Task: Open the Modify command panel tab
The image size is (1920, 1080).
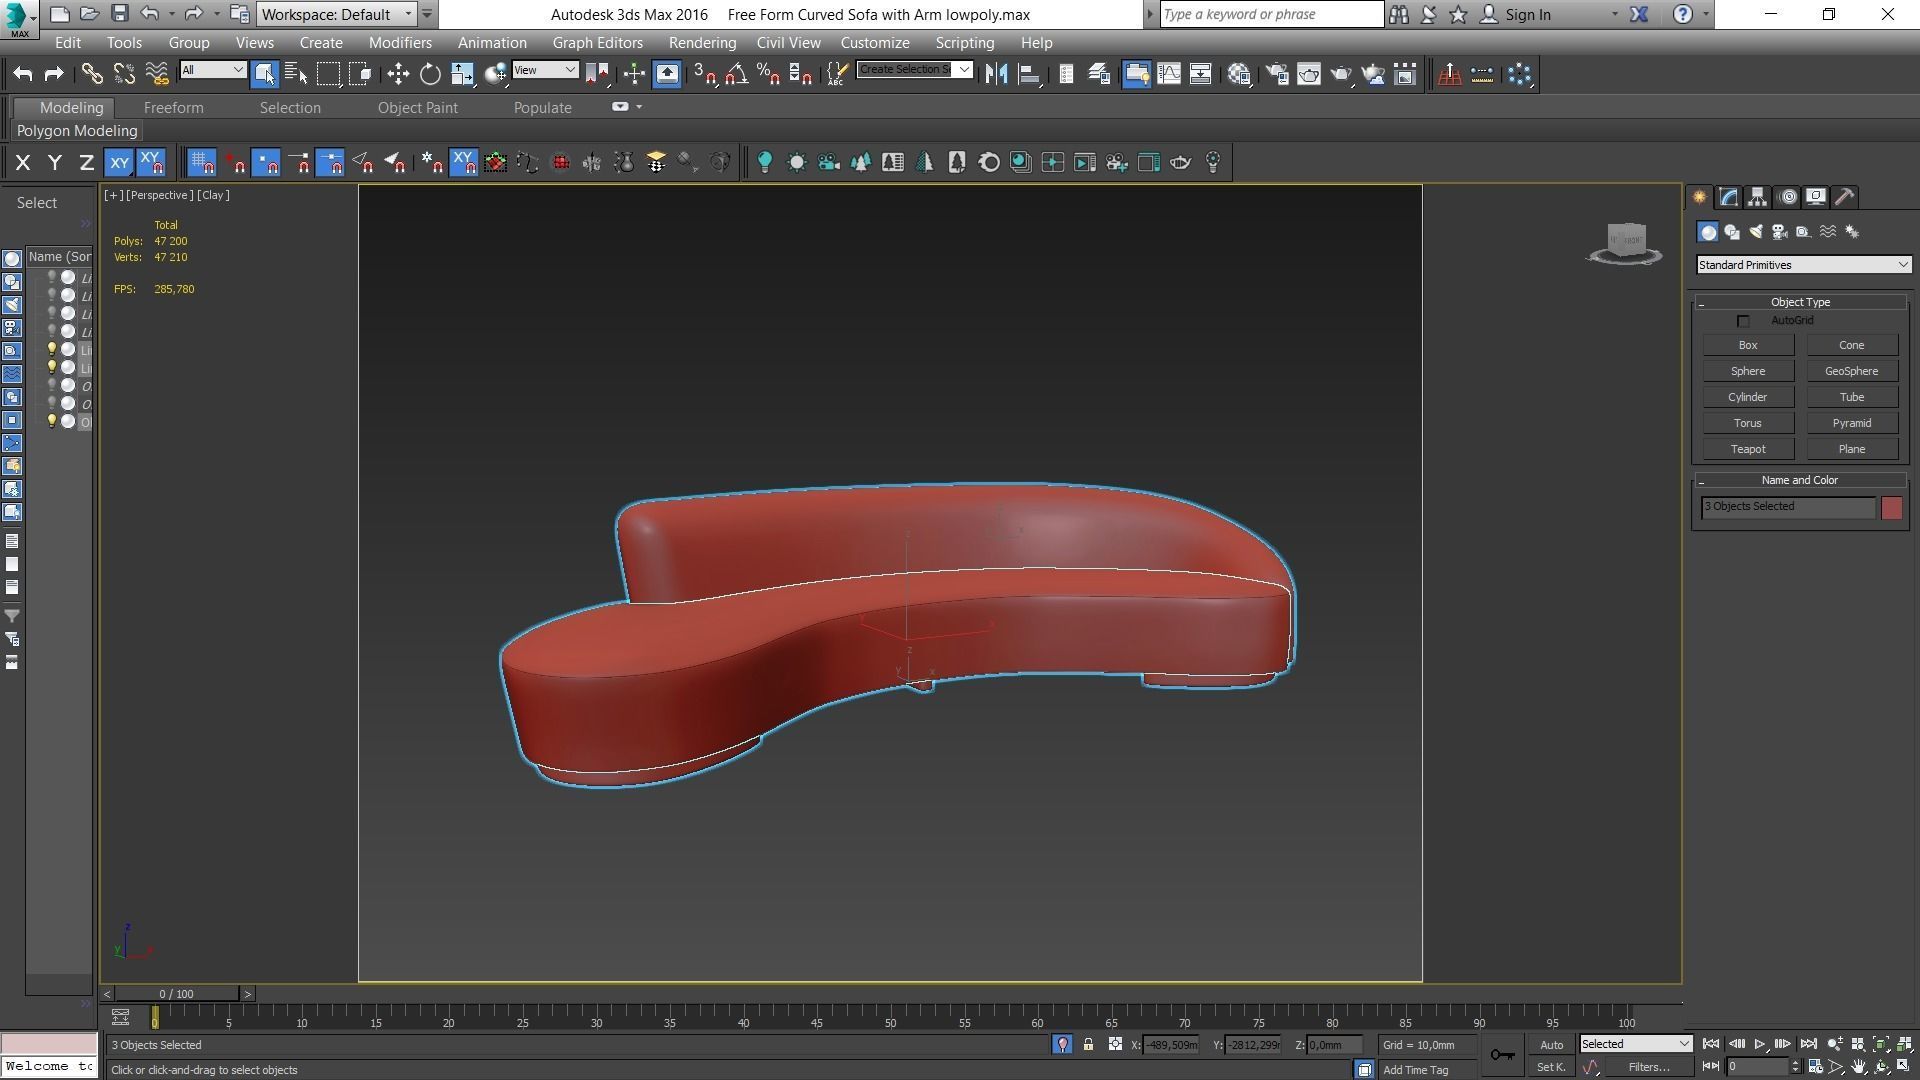Action: coord(1728,197)
